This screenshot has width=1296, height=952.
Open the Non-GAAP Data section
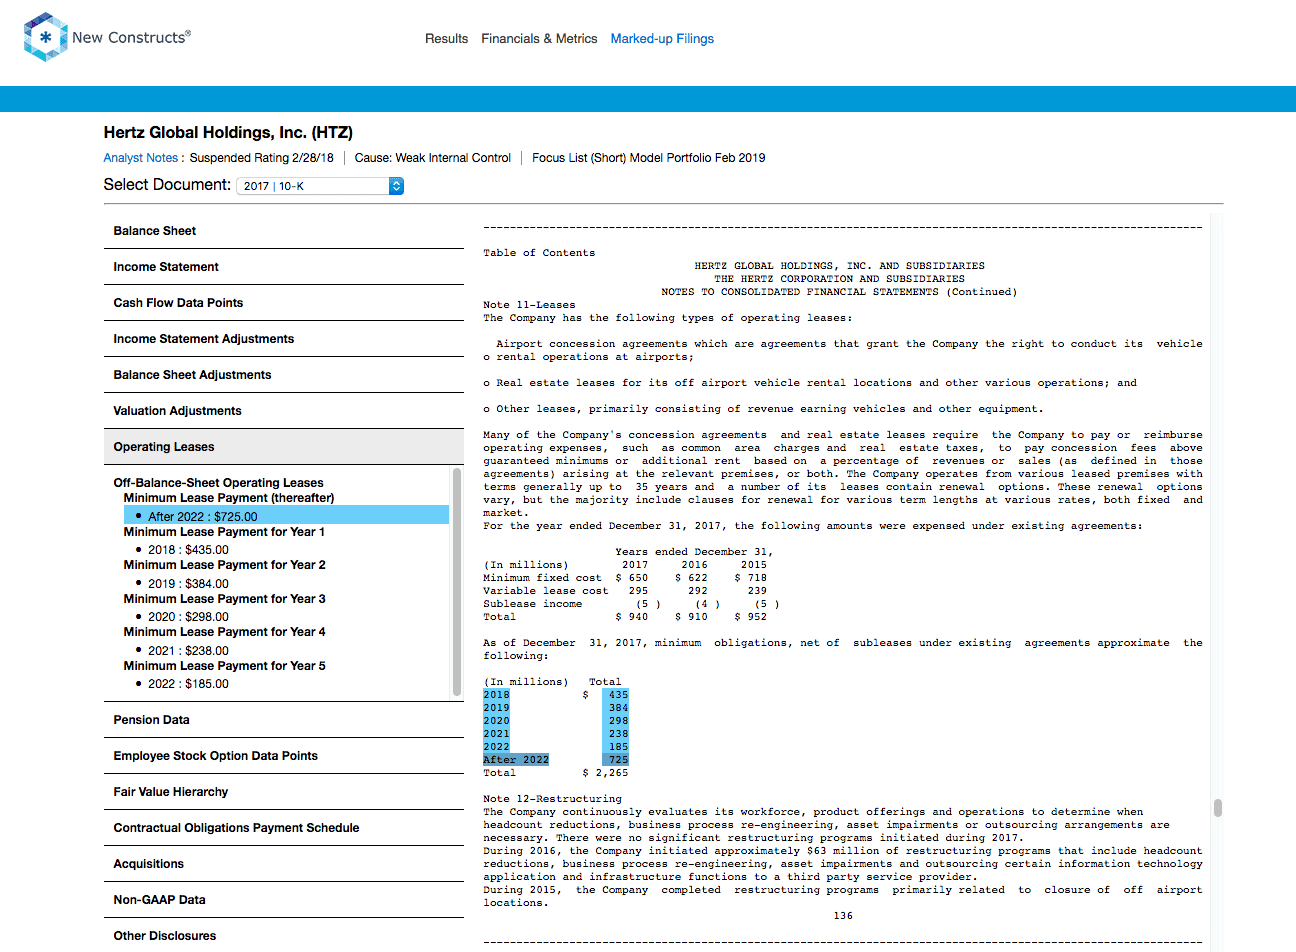[x=284, y=900]
